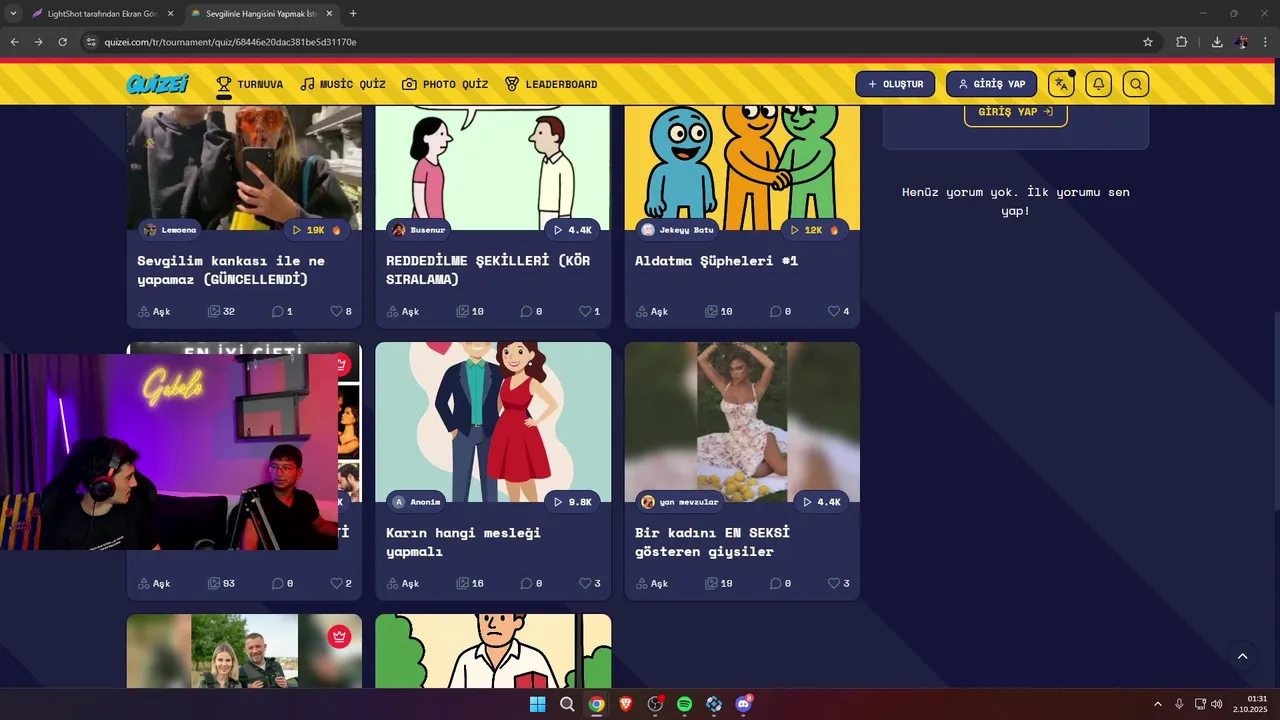Like the 'Sevgilim kankası' quiz heart icon

point(336,311)
